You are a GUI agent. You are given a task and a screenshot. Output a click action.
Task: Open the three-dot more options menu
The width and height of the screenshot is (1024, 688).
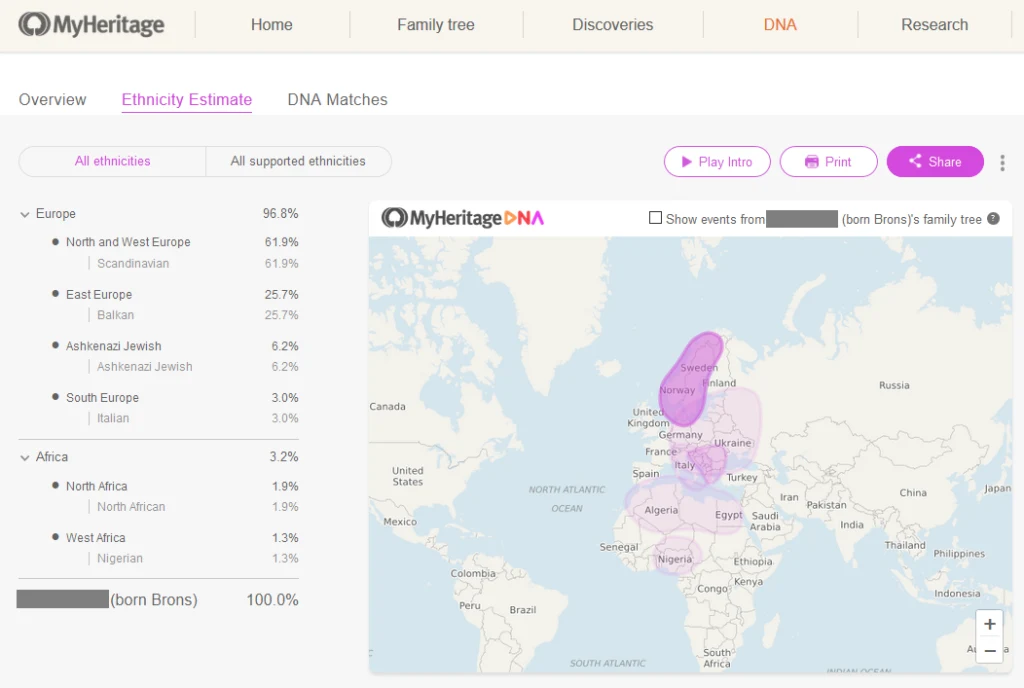coord(1002,163)
